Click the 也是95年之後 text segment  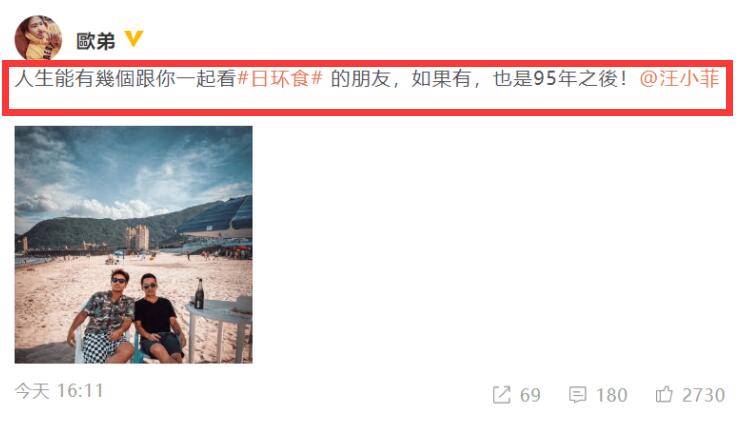coord(553,79)
